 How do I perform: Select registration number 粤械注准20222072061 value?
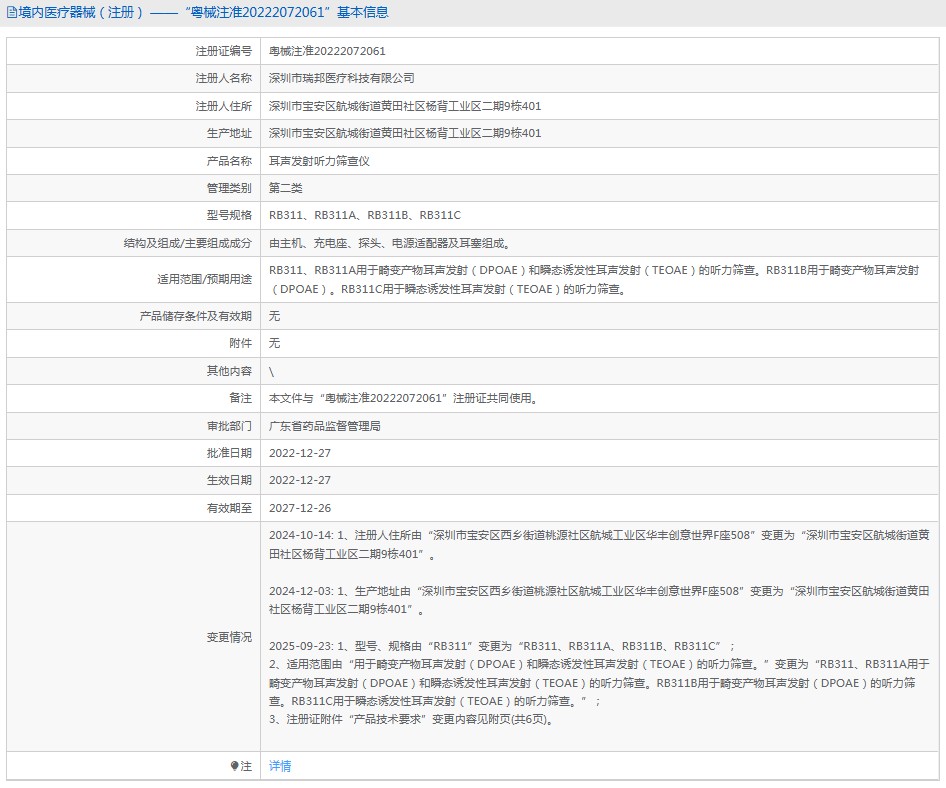(x=327, y=51)
